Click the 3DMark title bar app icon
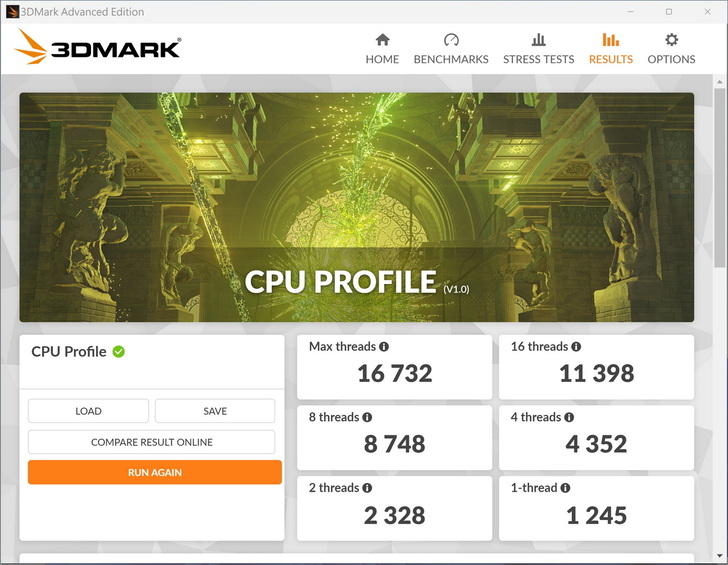 (12, 12)
